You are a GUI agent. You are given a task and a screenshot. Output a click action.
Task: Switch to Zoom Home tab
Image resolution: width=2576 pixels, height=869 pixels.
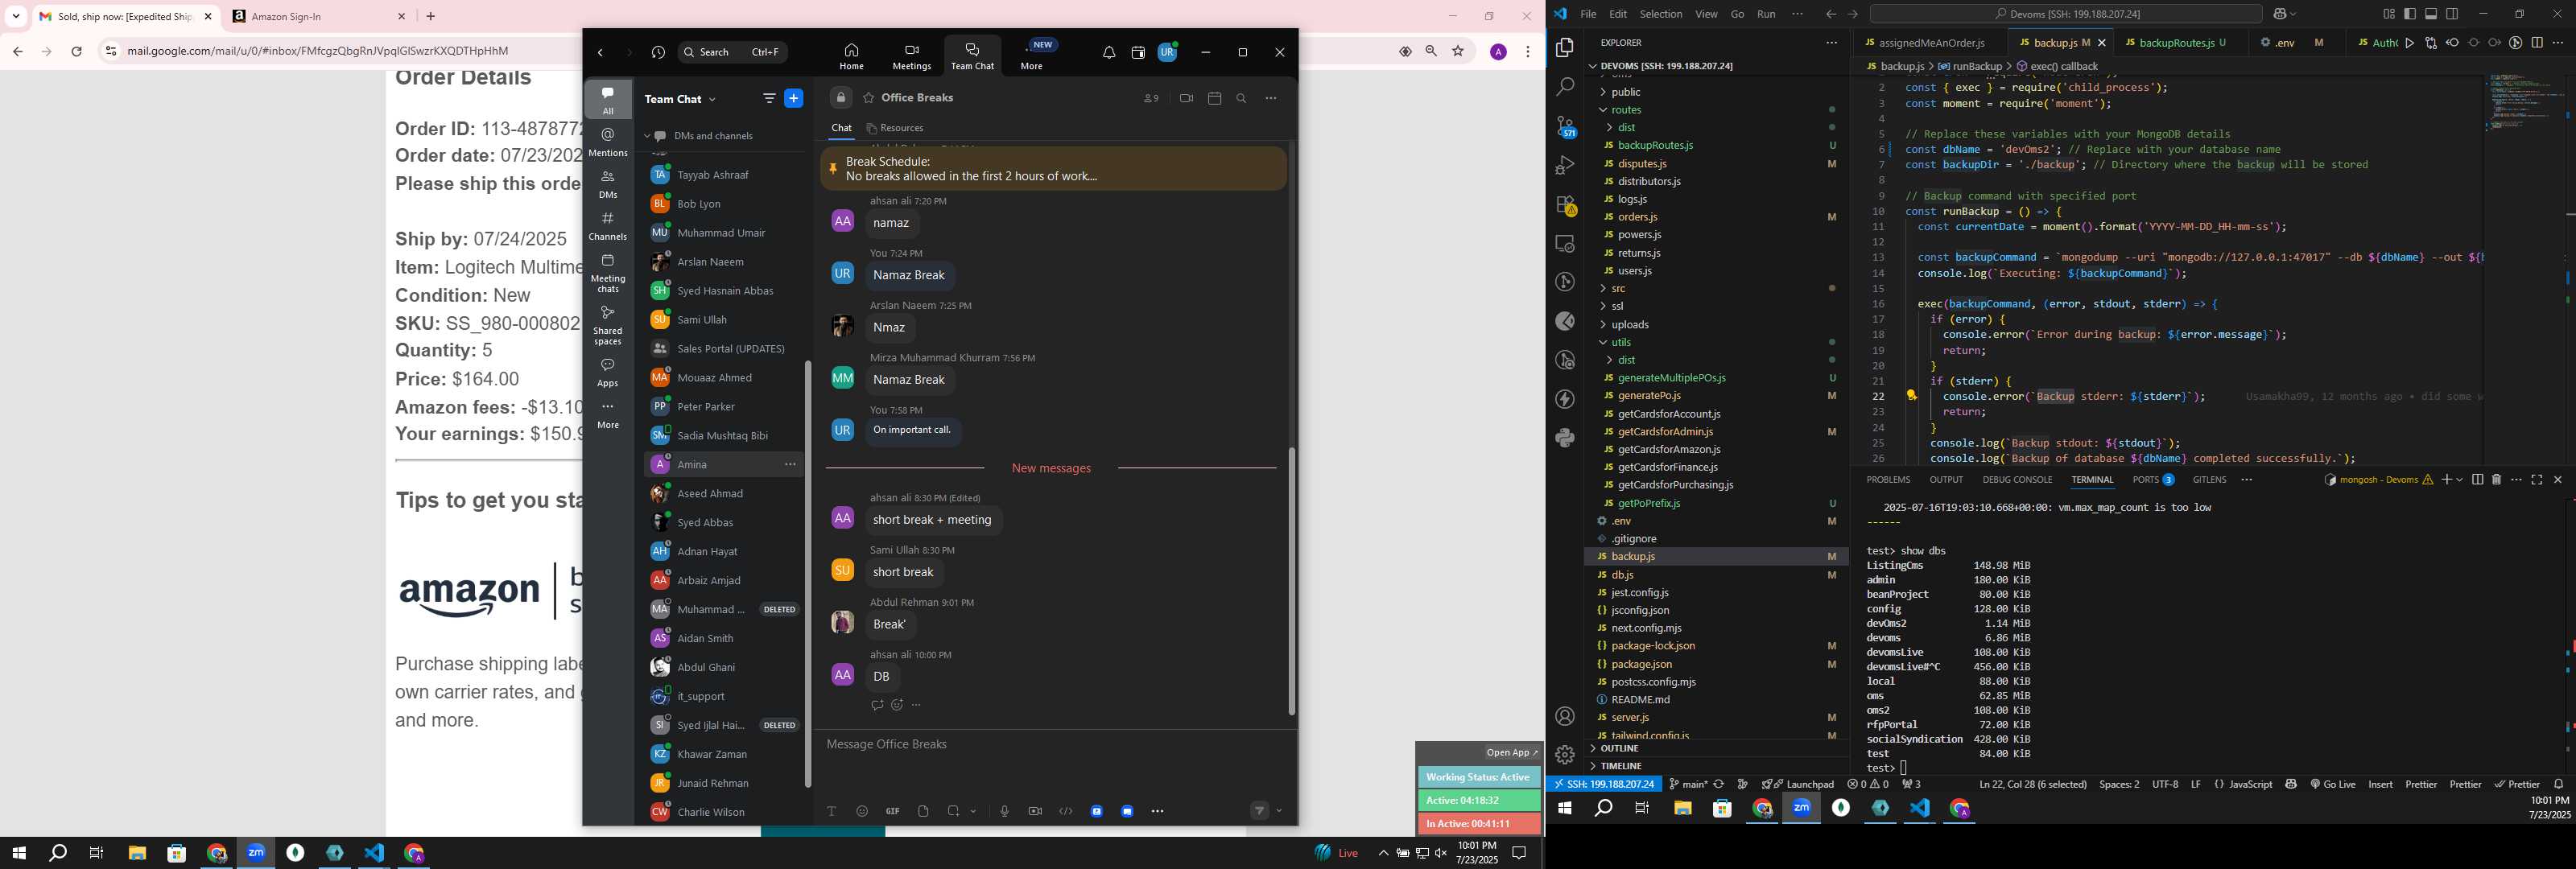851,56
